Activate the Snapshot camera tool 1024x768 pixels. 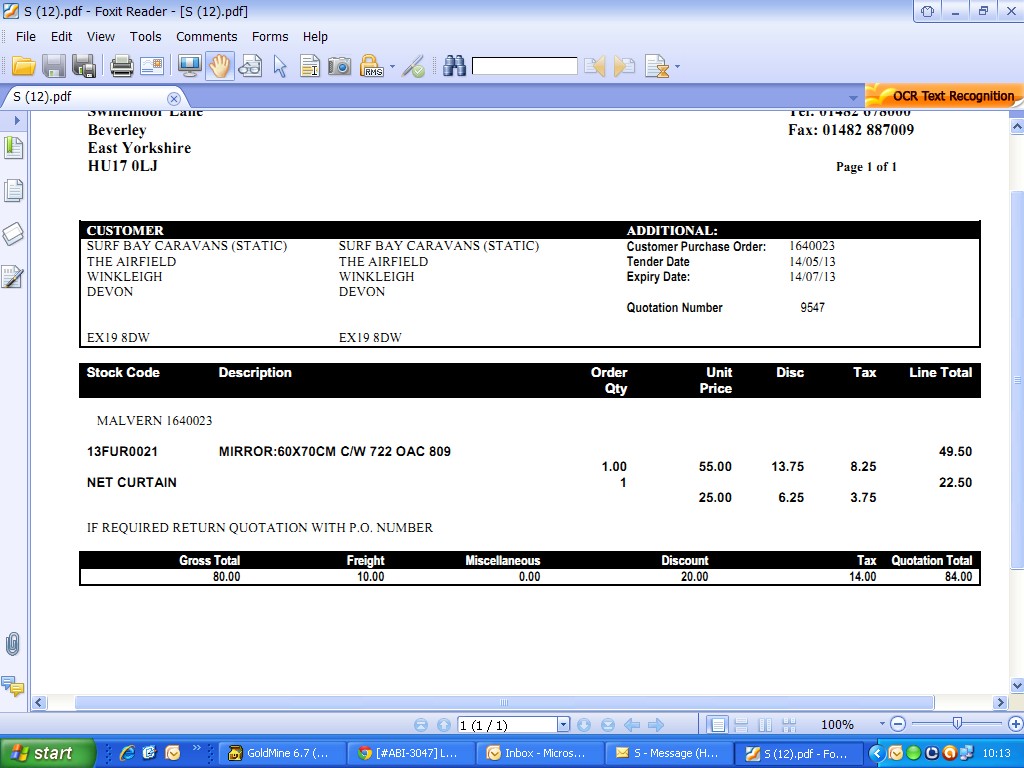click(x=340, y=66)
